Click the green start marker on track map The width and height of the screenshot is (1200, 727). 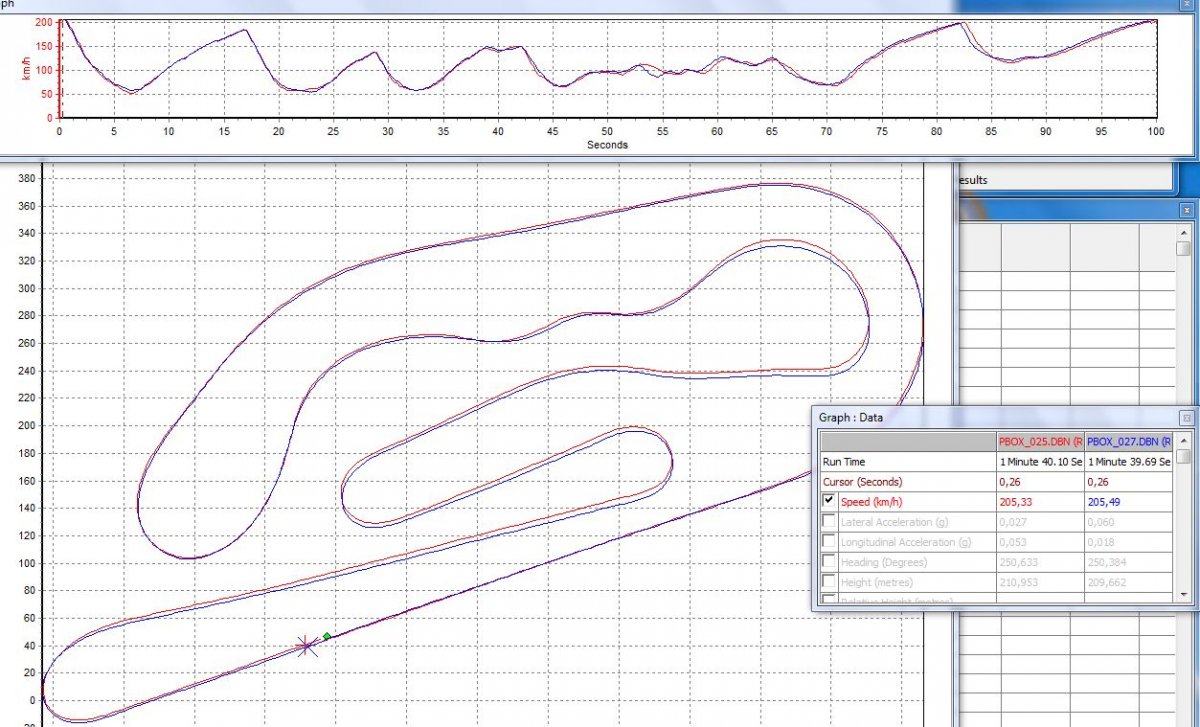click(x=327, y=636)
